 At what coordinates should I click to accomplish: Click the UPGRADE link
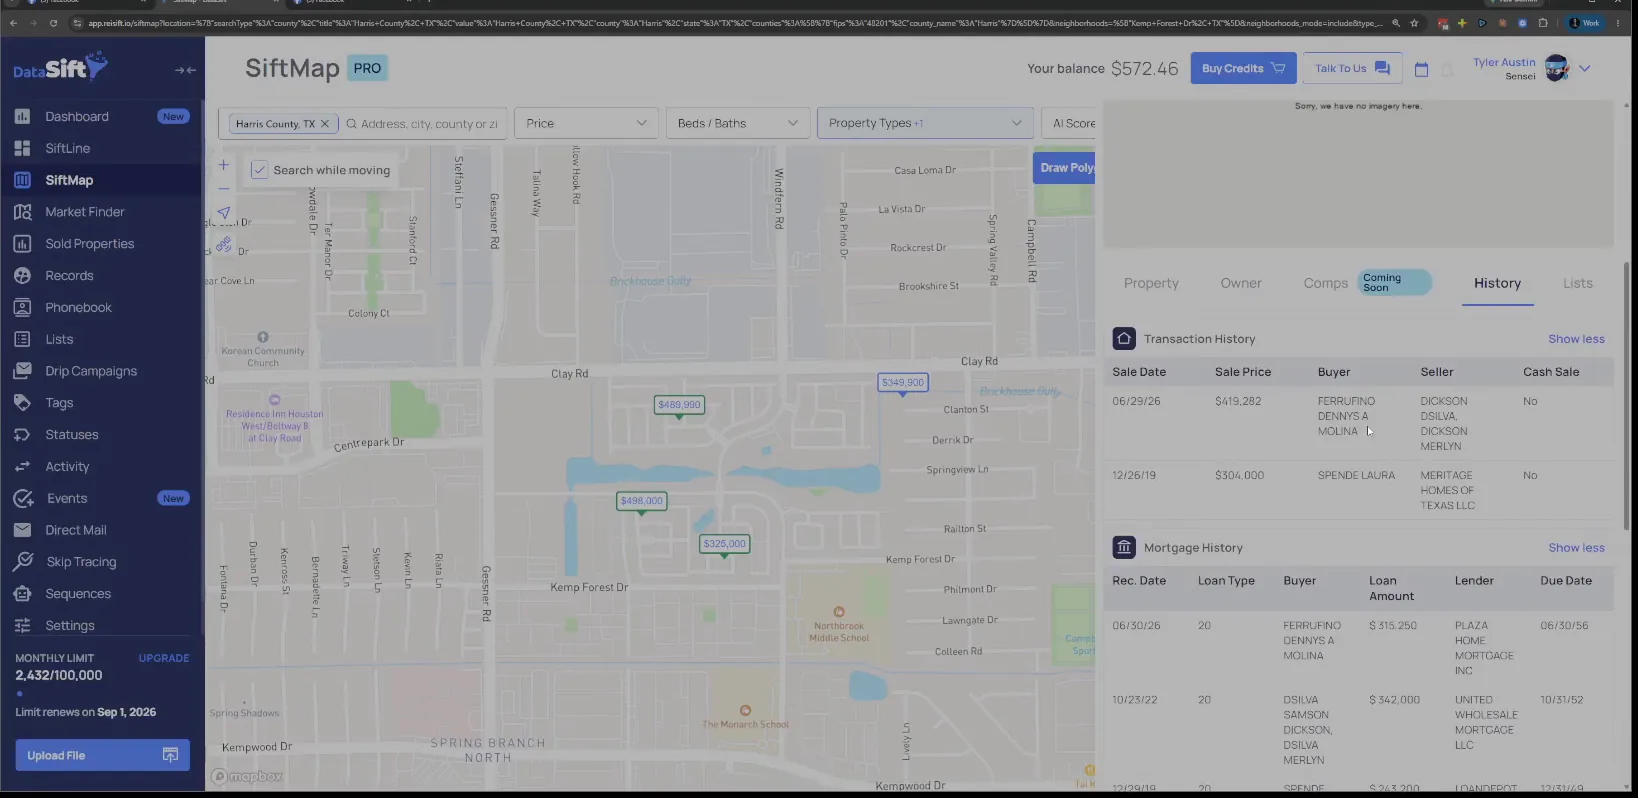point(164,658)
